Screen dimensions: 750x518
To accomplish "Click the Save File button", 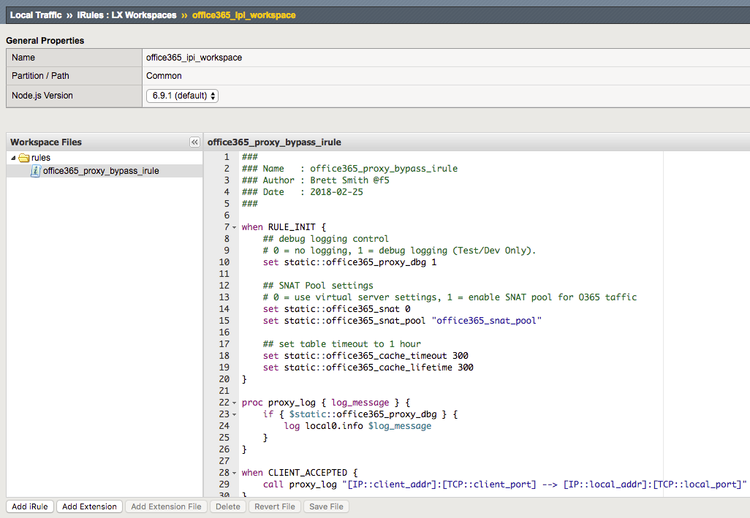I will tap(326, 507).
